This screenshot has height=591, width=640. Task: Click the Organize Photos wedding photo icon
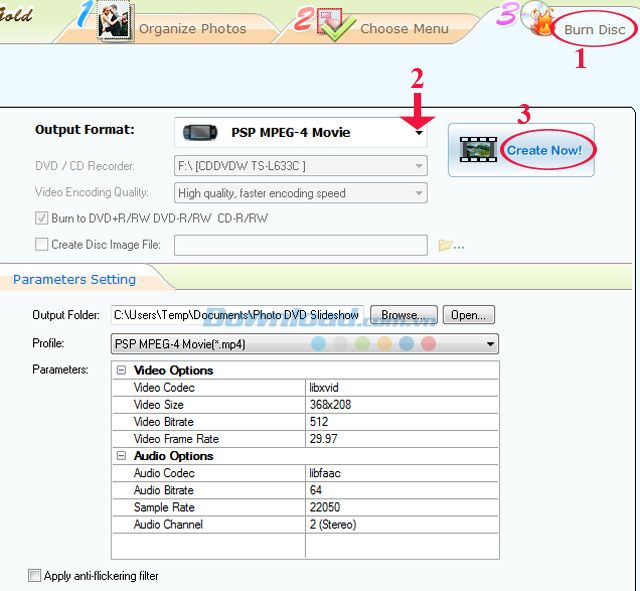click(x=116, y=21)
